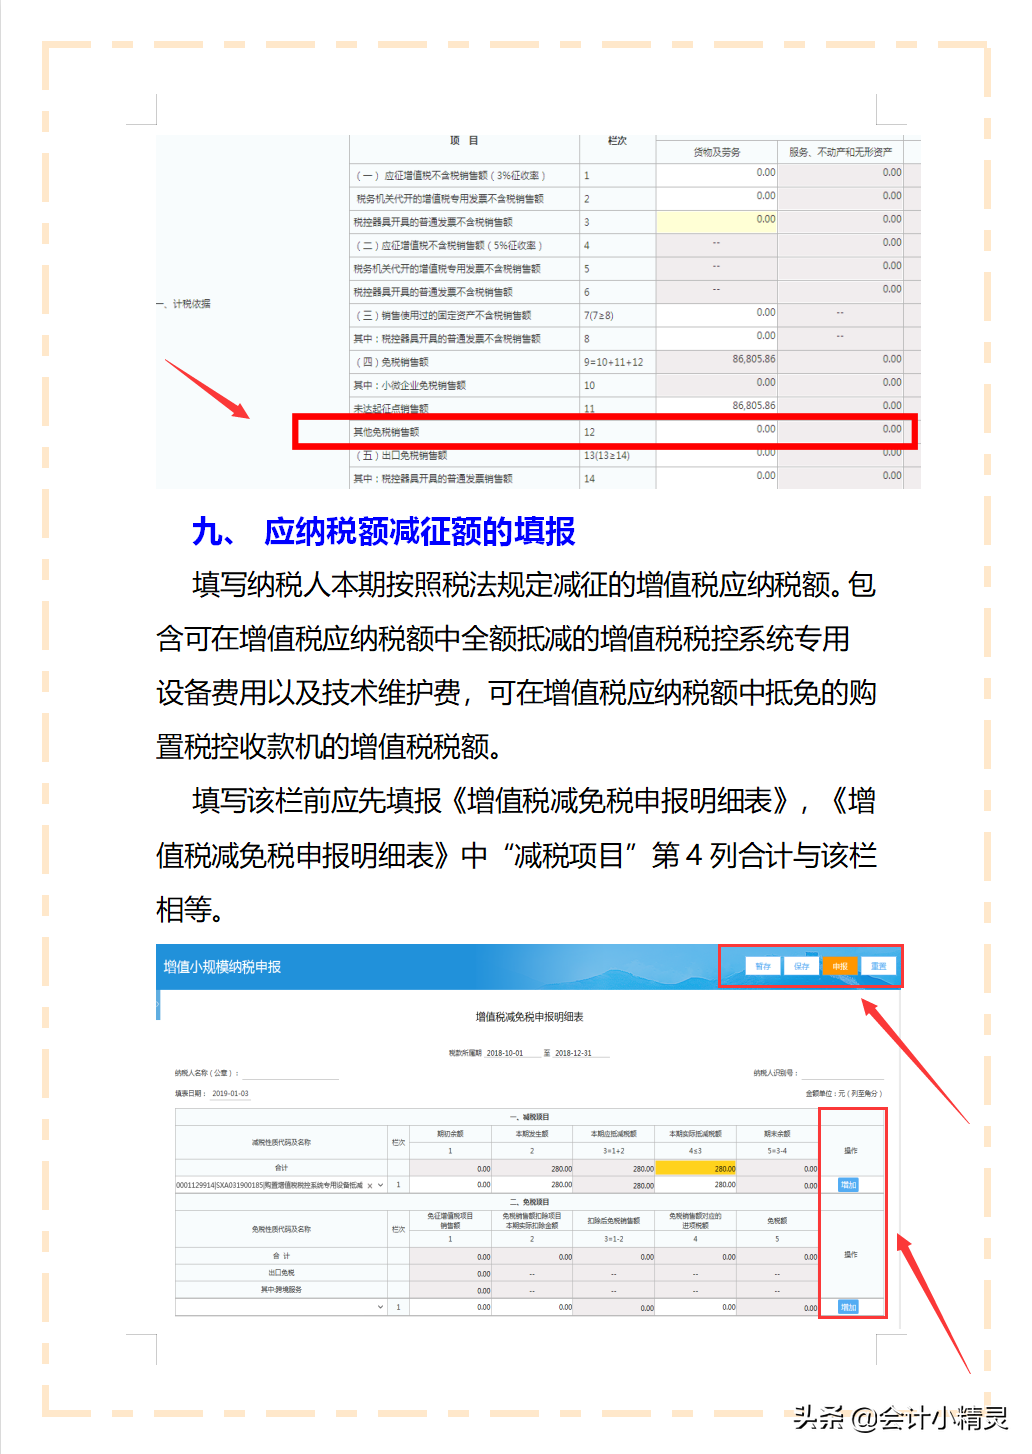Click the 免税销售额对应的进项税额 cell in the bottom row
Screen dimensions: 1032x1454
[696, 1307]
